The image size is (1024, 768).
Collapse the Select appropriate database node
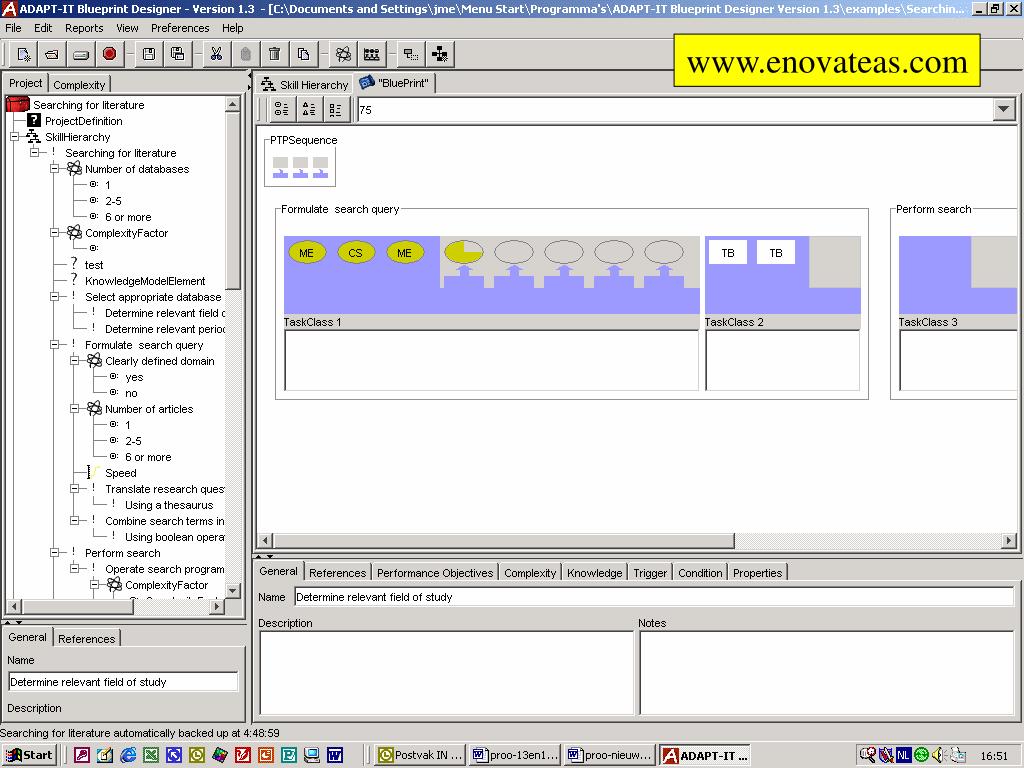pyautogui.click(x=55, y=296)
